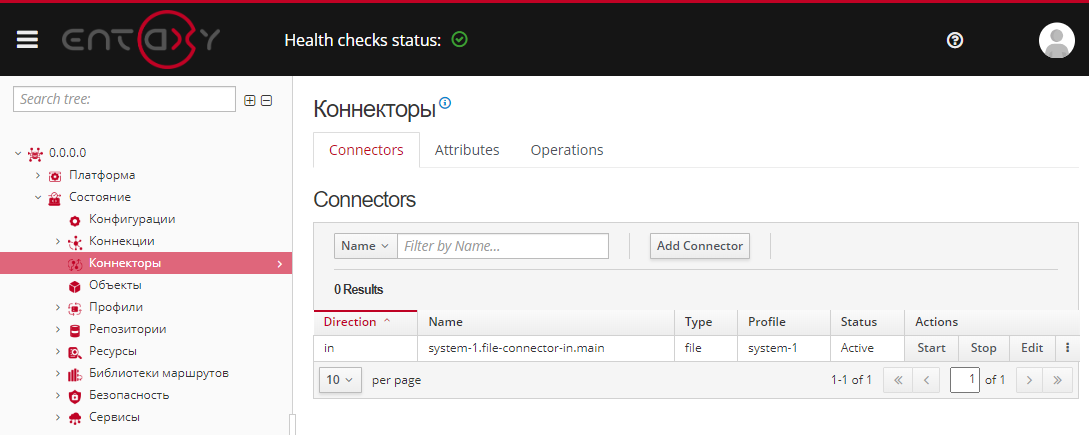Collapse the 0.0.0.0 root node

click(18, 153)
